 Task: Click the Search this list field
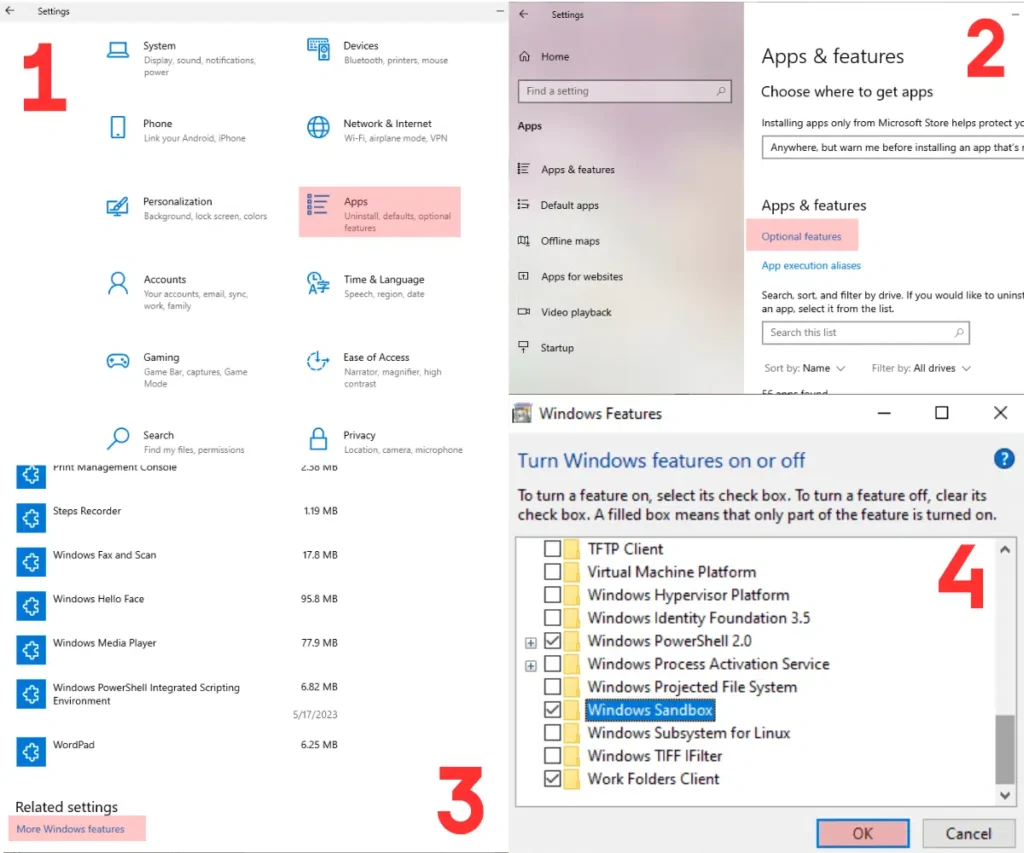865,332
